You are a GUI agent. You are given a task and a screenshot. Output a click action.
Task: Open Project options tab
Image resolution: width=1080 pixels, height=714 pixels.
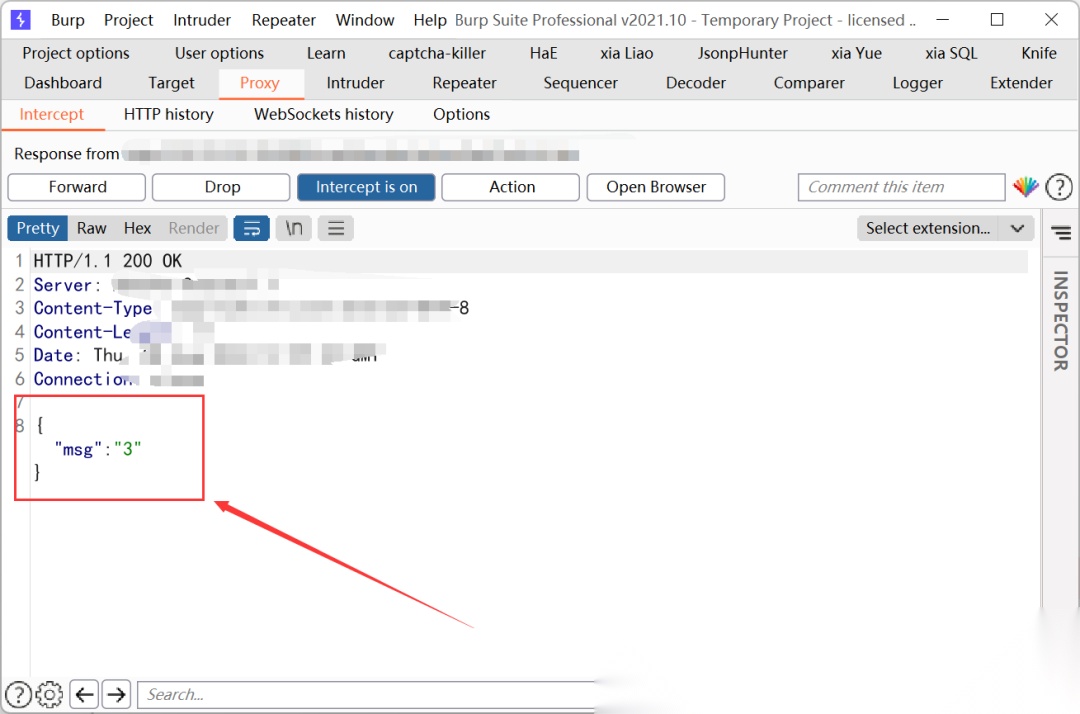pos(76,53)
